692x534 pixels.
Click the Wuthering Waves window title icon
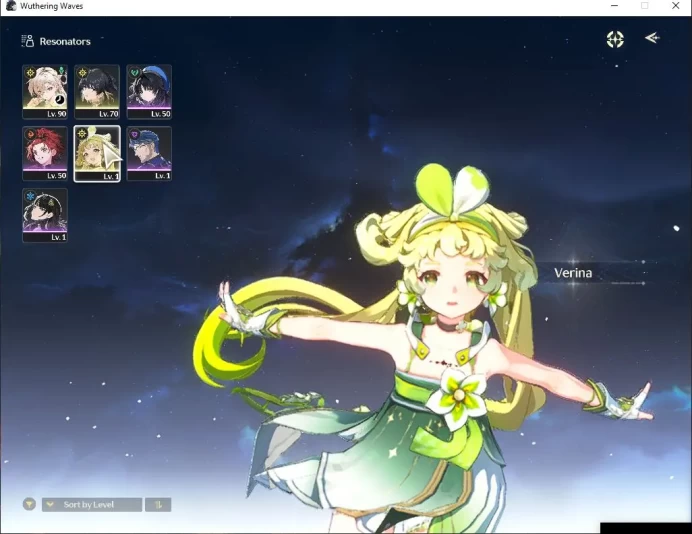(x=11, y=6)
